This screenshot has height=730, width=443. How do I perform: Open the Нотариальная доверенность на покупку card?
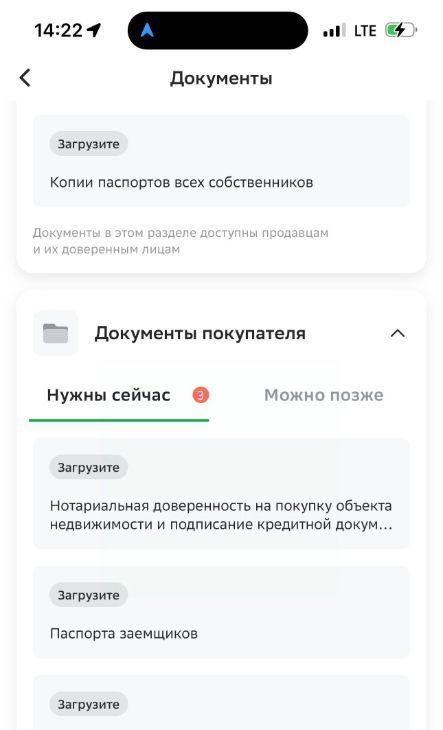coord(222,493)
